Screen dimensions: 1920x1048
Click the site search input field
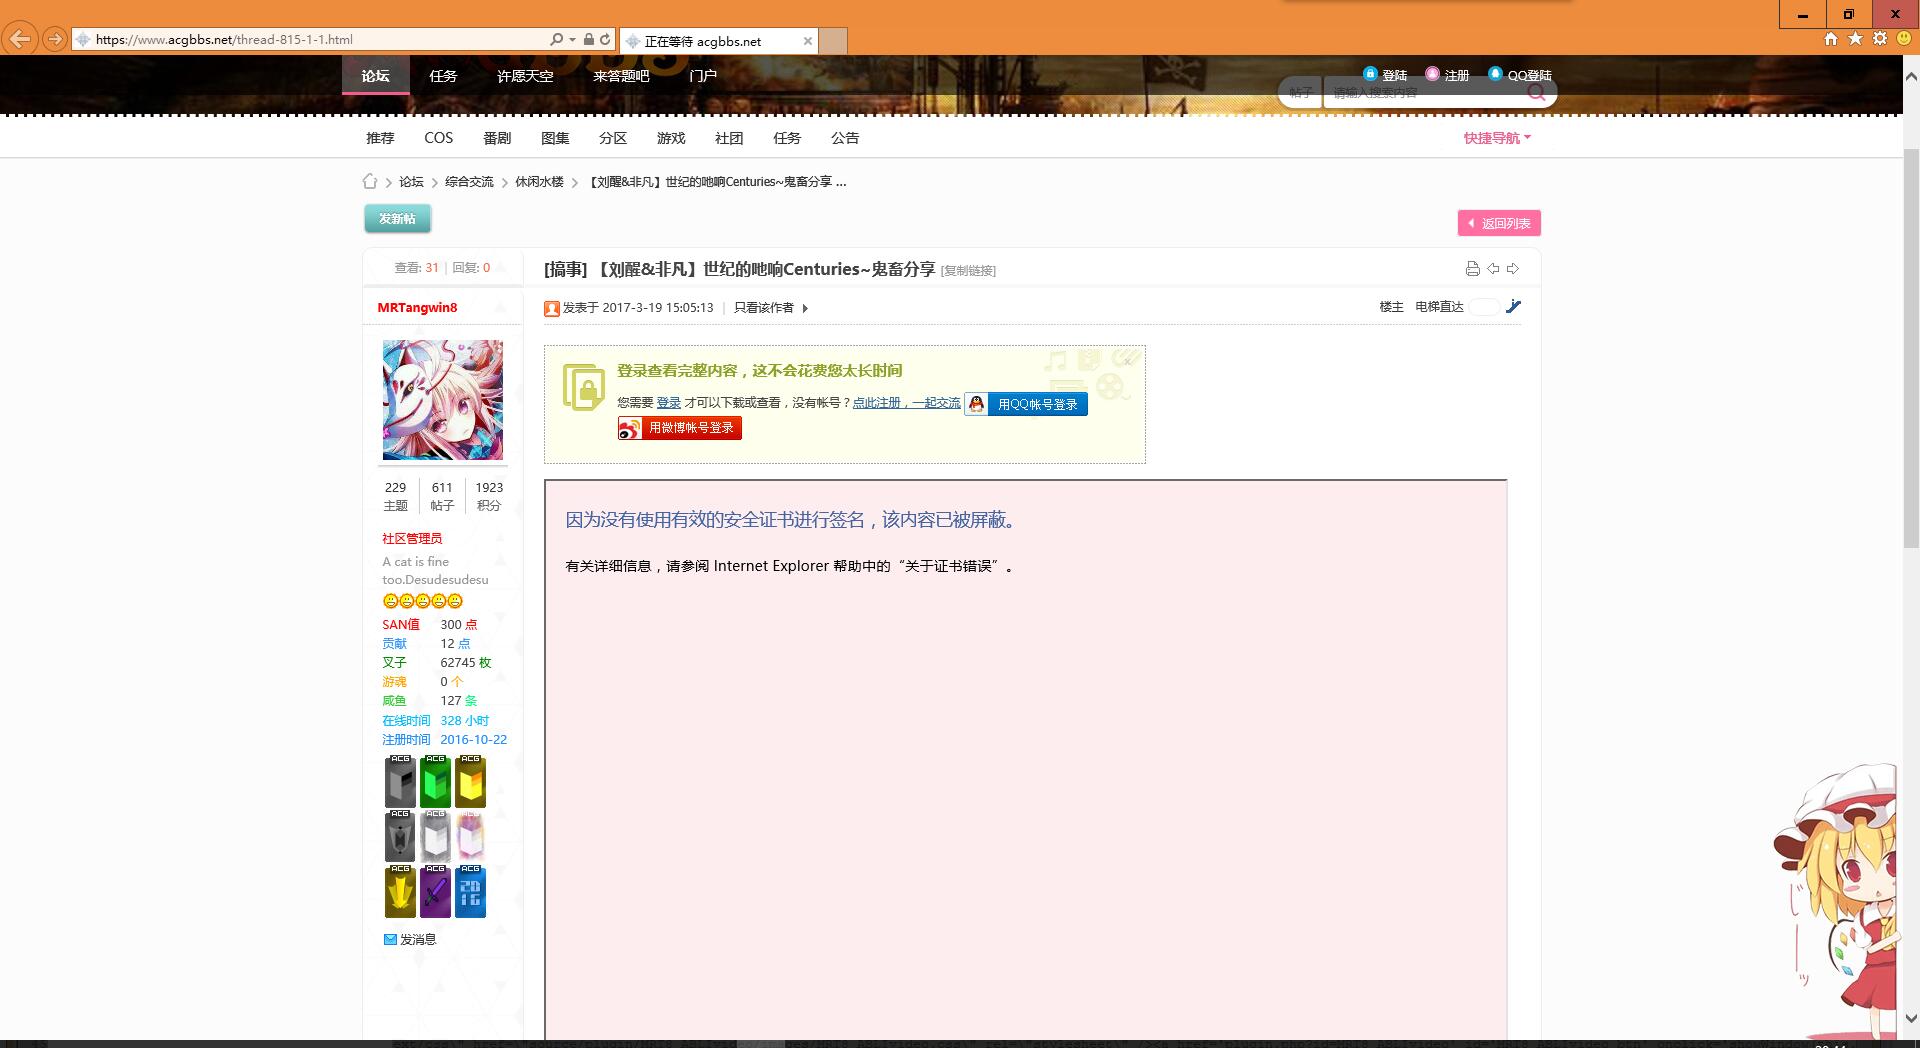click(1425, 93)
